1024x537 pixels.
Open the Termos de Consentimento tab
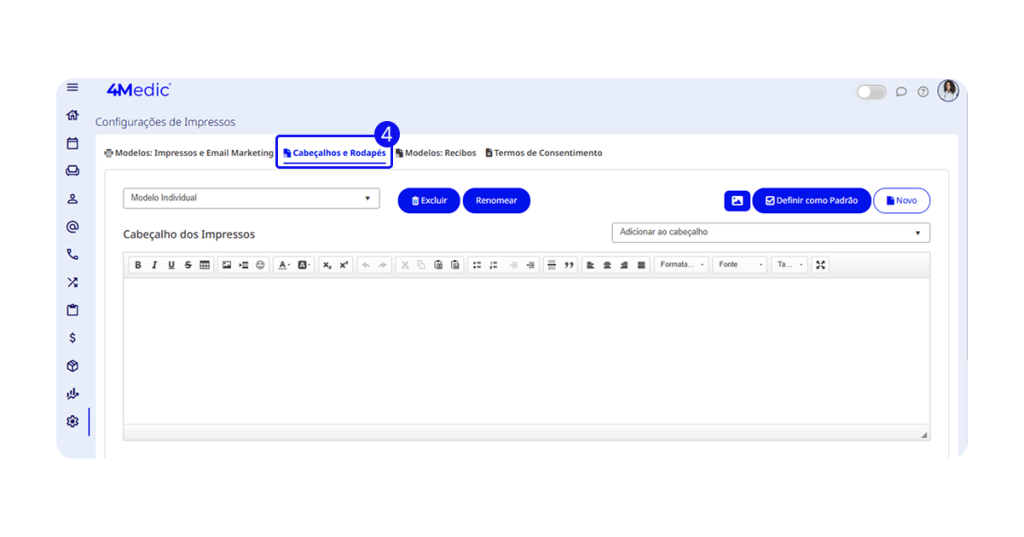pyautogui.click(x=544, y=153)
